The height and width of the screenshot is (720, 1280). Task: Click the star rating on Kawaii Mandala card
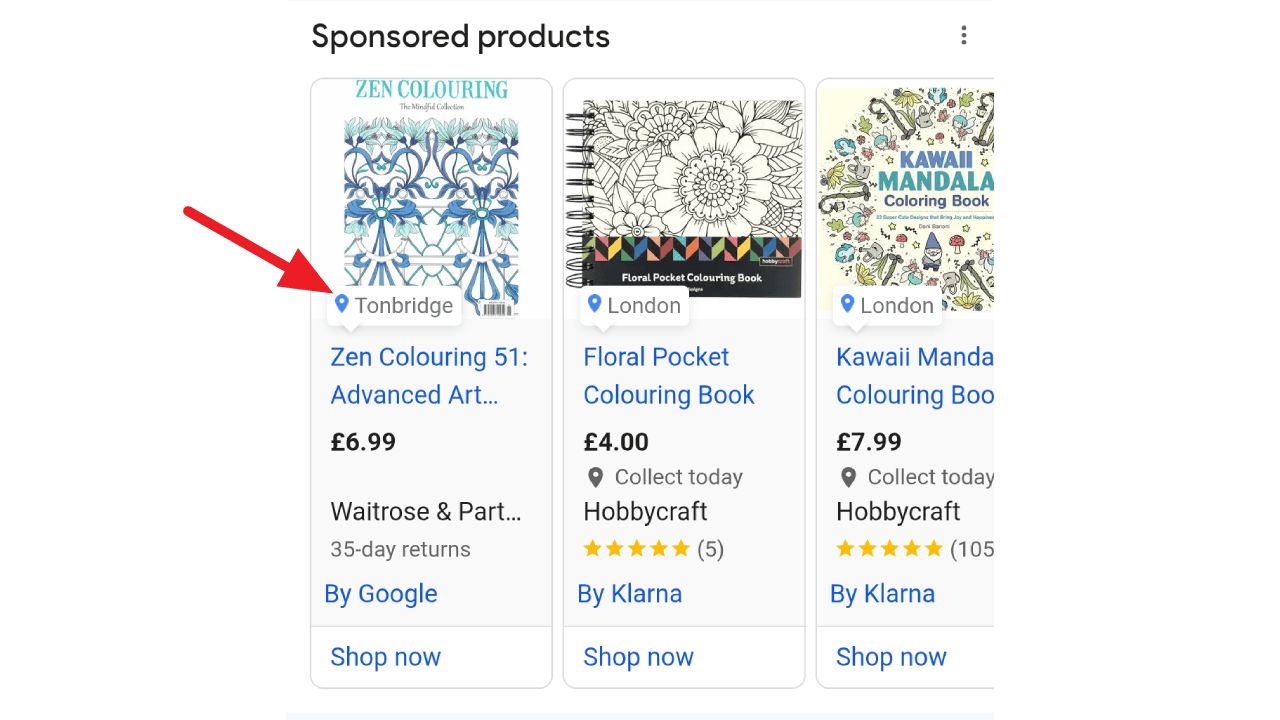(889, 548)
